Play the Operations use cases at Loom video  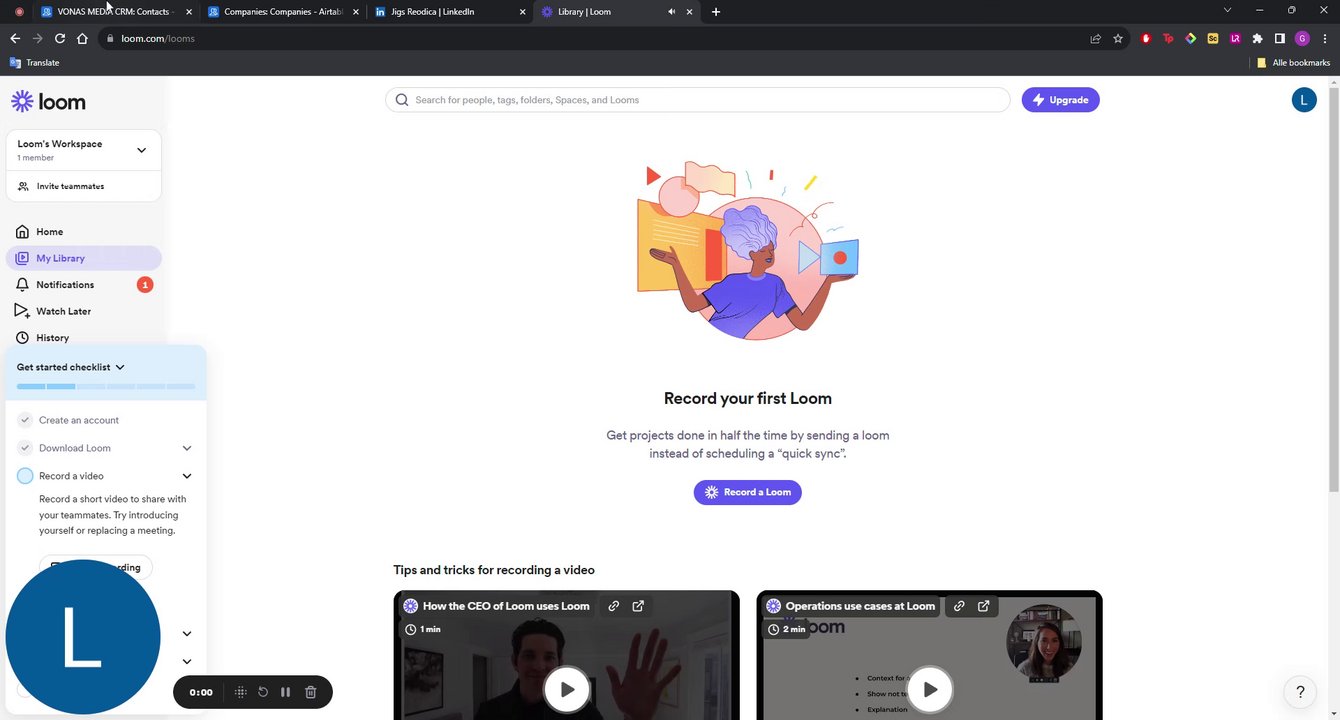pos(930,689)
